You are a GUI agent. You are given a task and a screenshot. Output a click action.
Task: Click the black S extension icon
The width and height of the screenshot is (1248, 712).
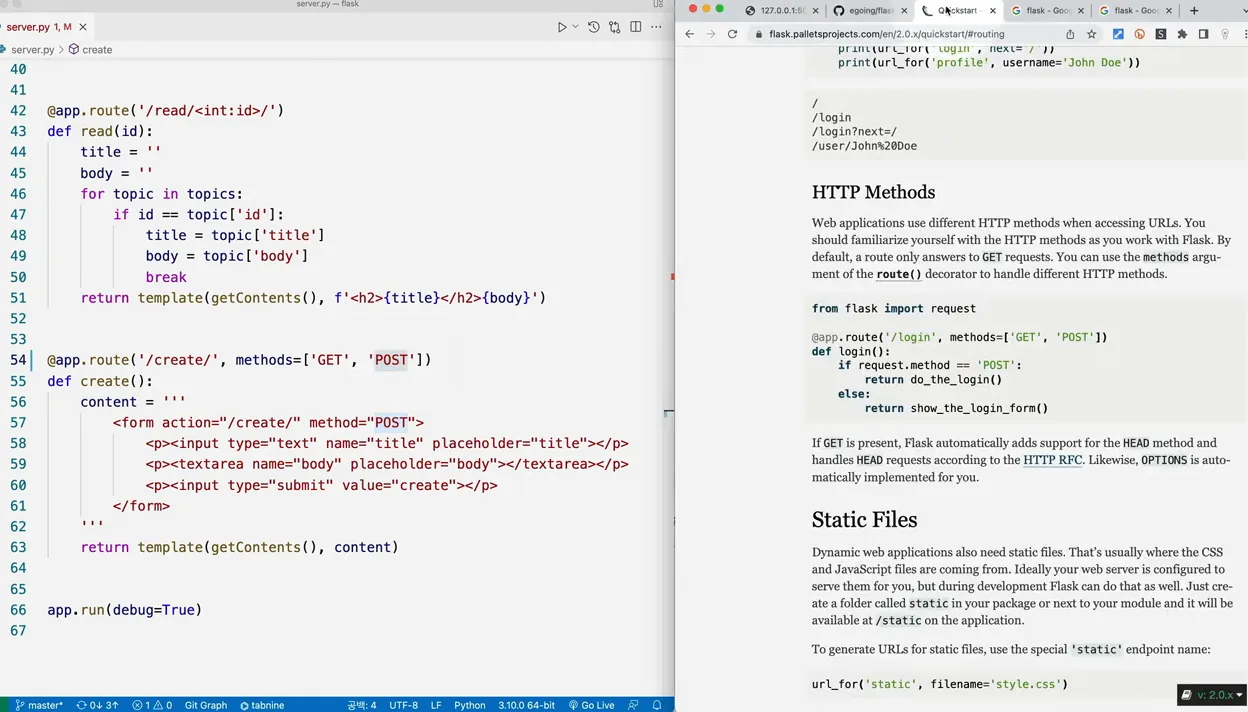pos(1161,34)
